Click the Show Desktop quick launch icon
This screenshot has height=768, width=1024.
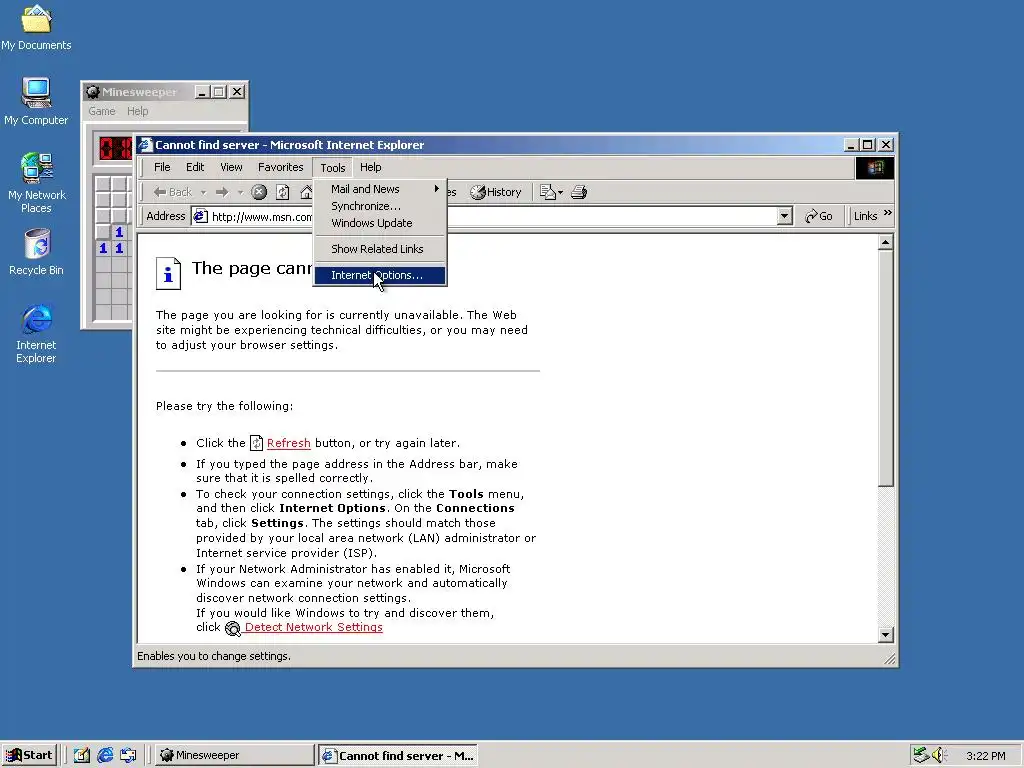click(82, 756)
